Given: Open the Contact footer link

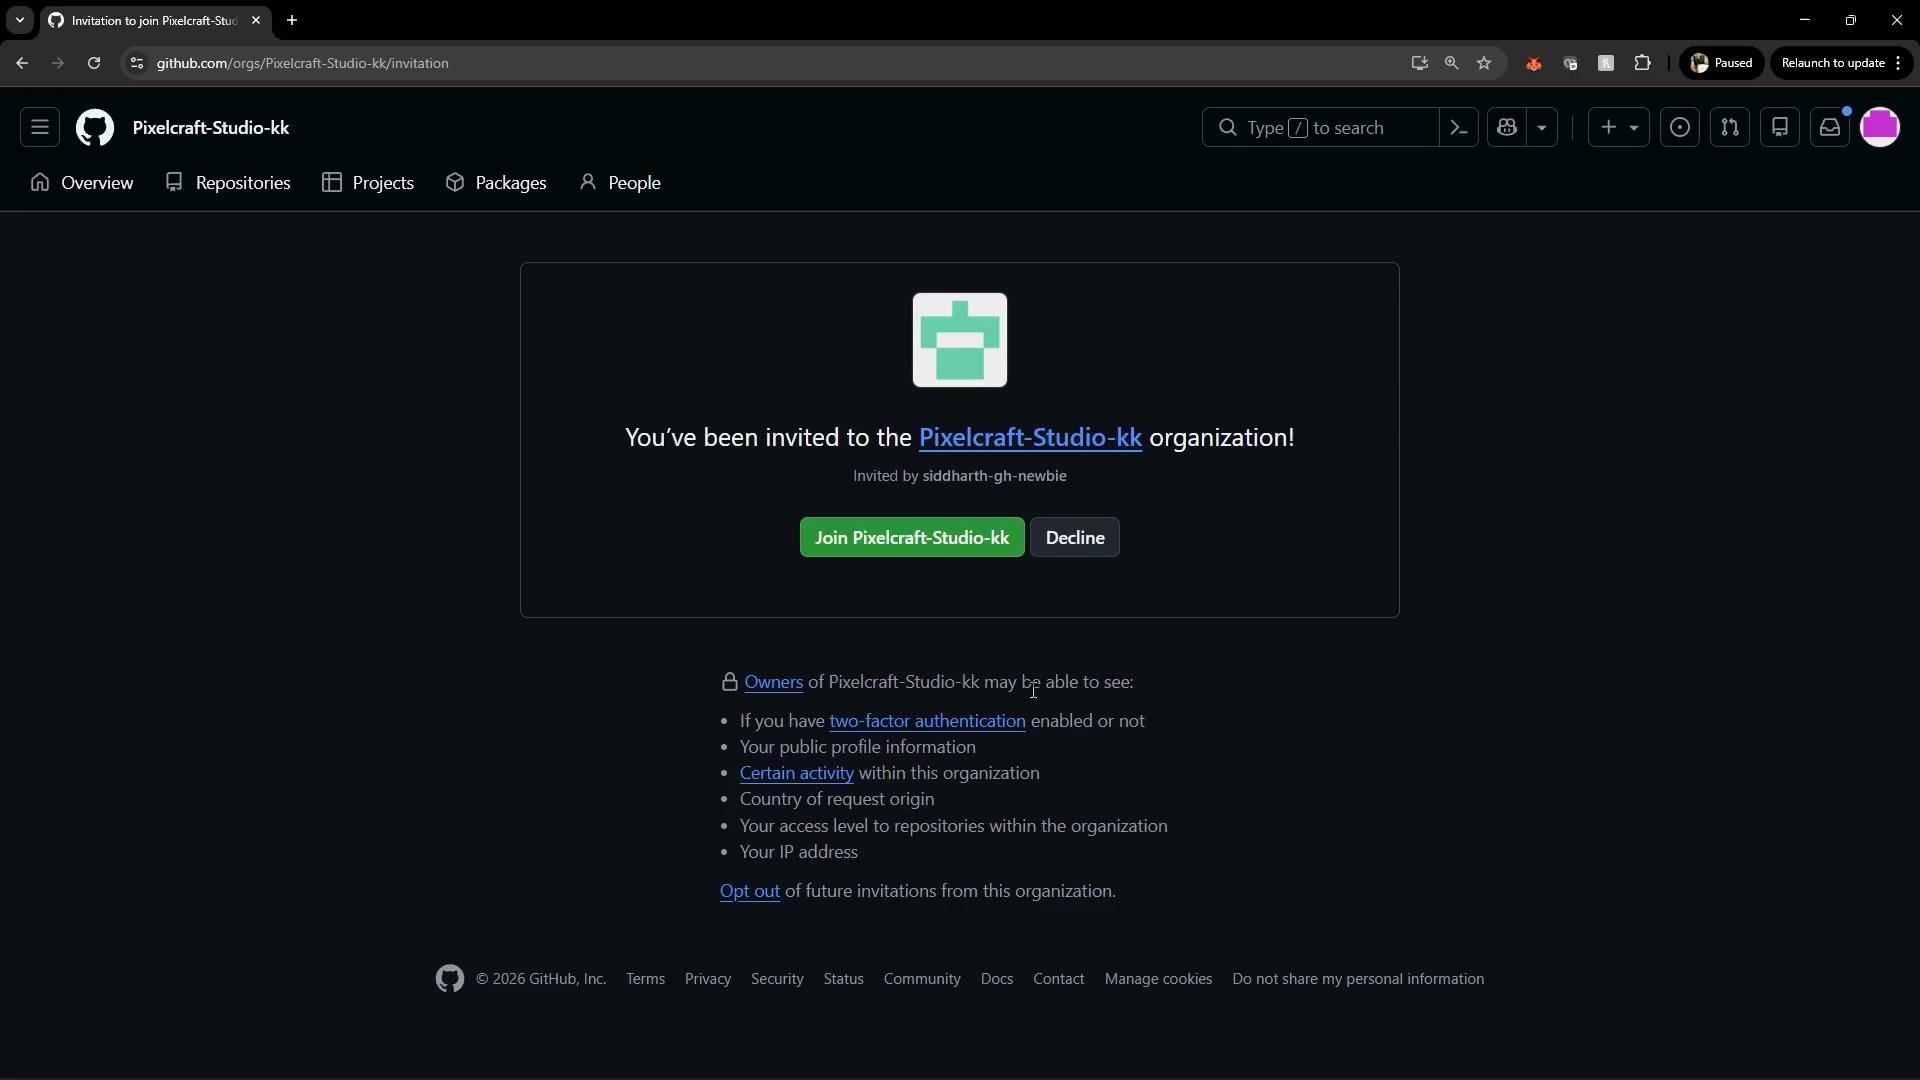Looking at the screenshot, I should (x=1058, y=979).
